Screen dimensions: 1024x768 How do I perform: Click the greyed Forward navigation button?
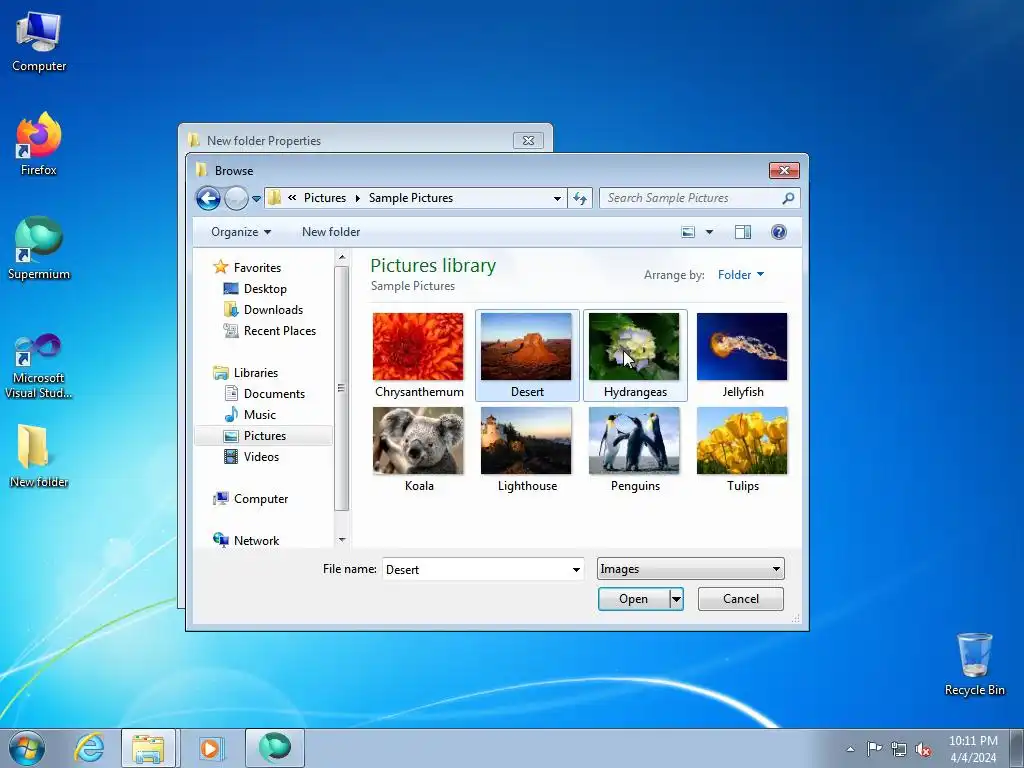pyautogui.click(x=236, y=198)
